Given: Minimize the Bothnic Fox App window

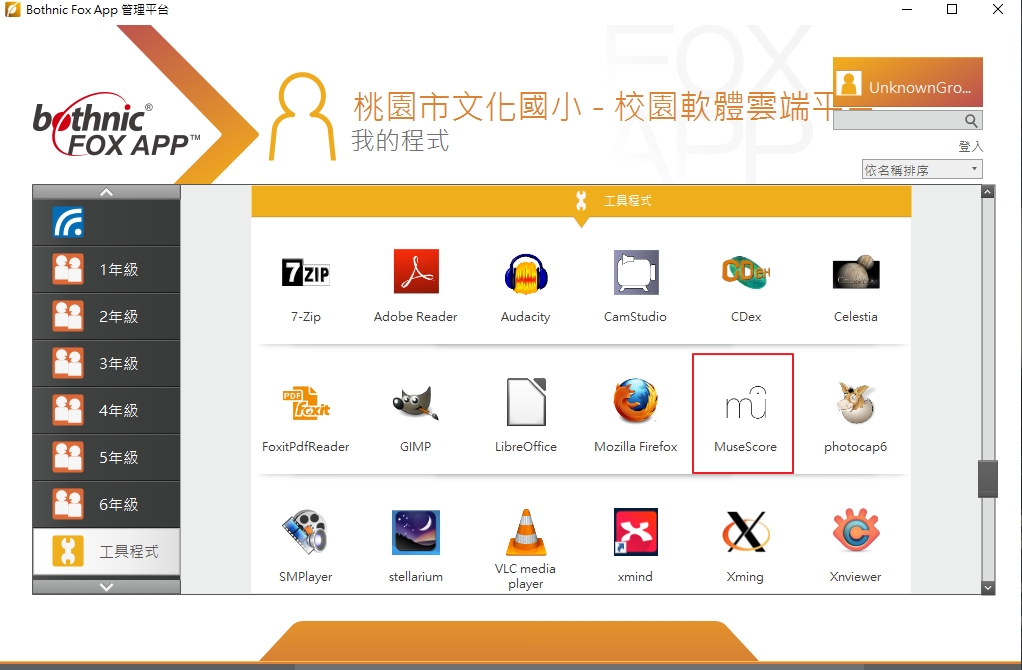Looking at the screenshot, I should (907, 9).
